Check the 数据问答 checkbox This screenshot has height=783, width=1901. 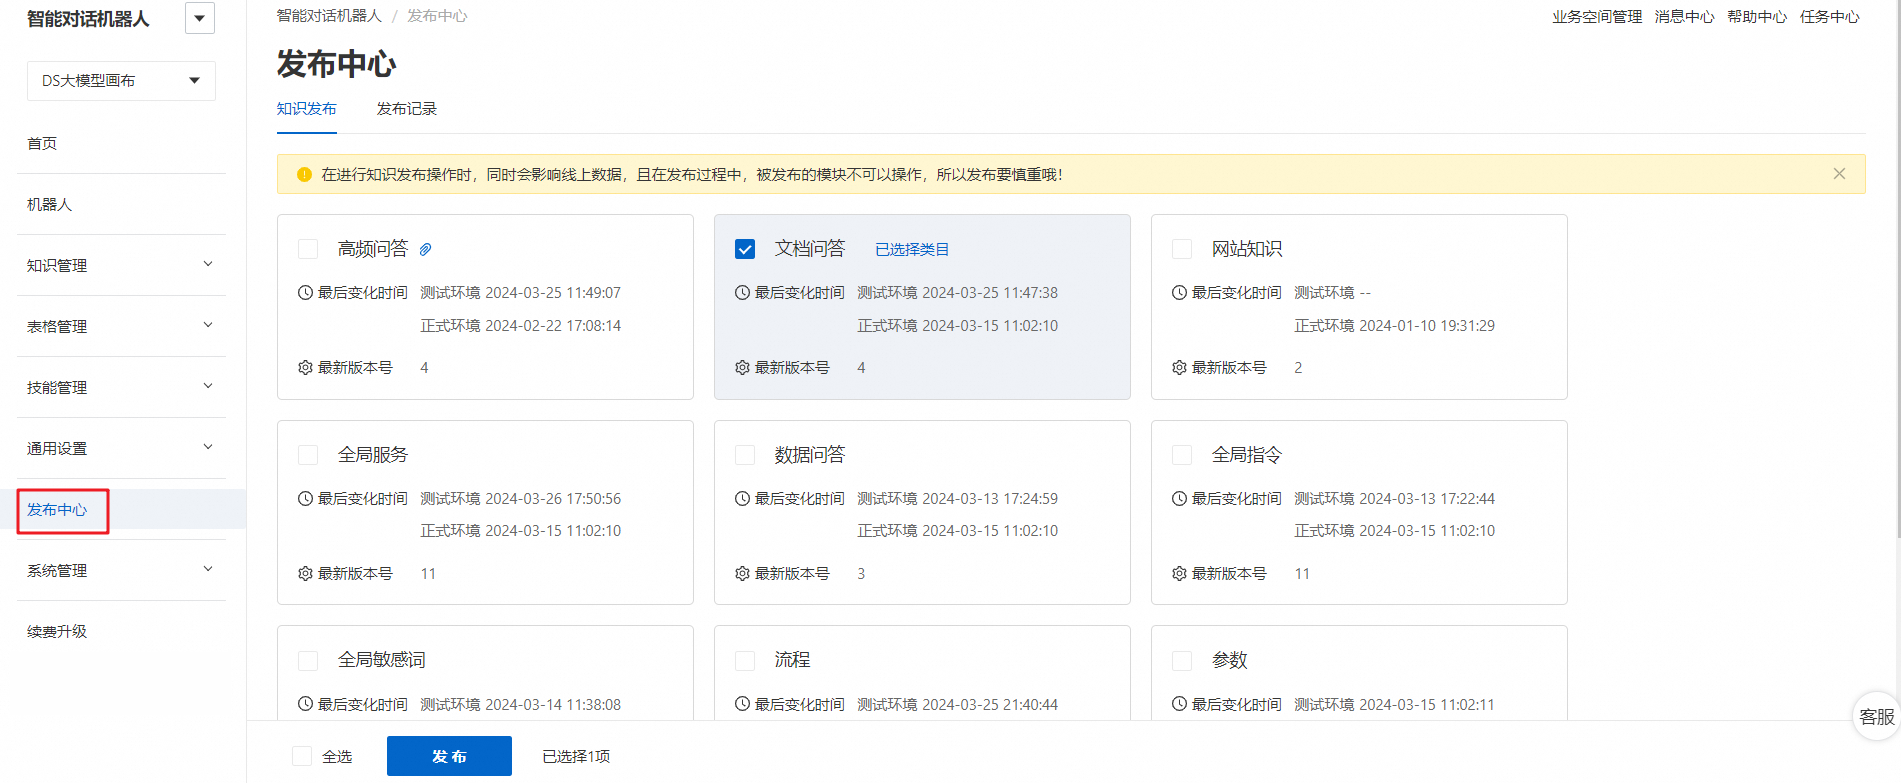pyautogui.click(x=745, y=455)
